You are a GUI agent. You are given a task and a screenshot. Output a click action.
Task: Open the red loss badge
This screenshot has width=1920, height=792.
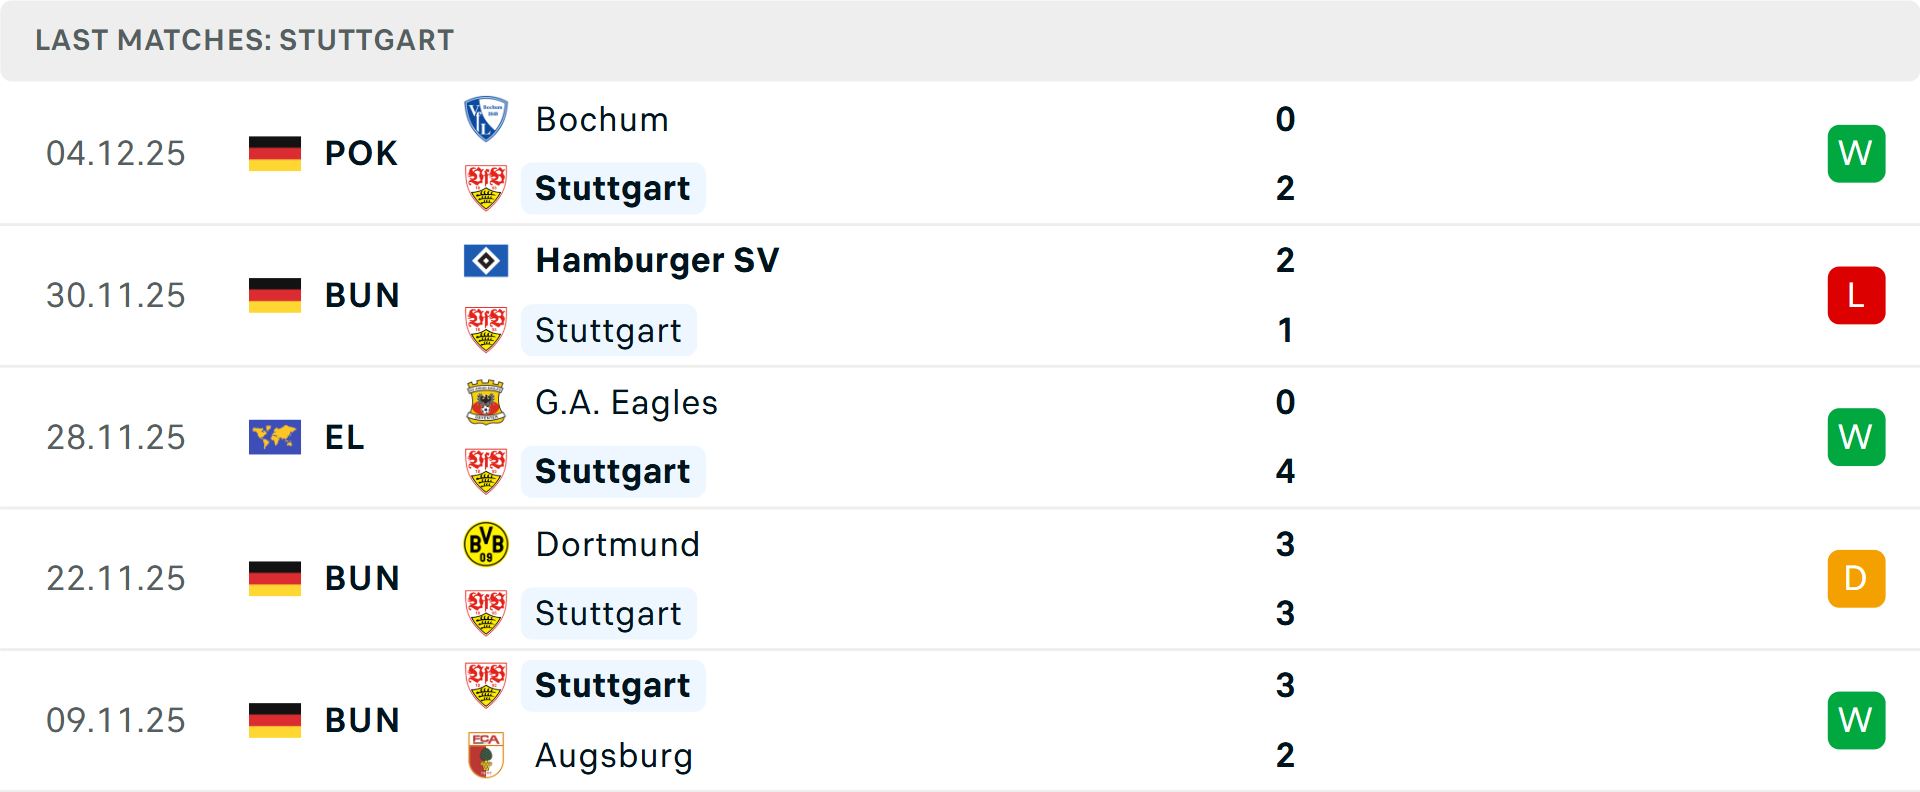(1856, 295)
